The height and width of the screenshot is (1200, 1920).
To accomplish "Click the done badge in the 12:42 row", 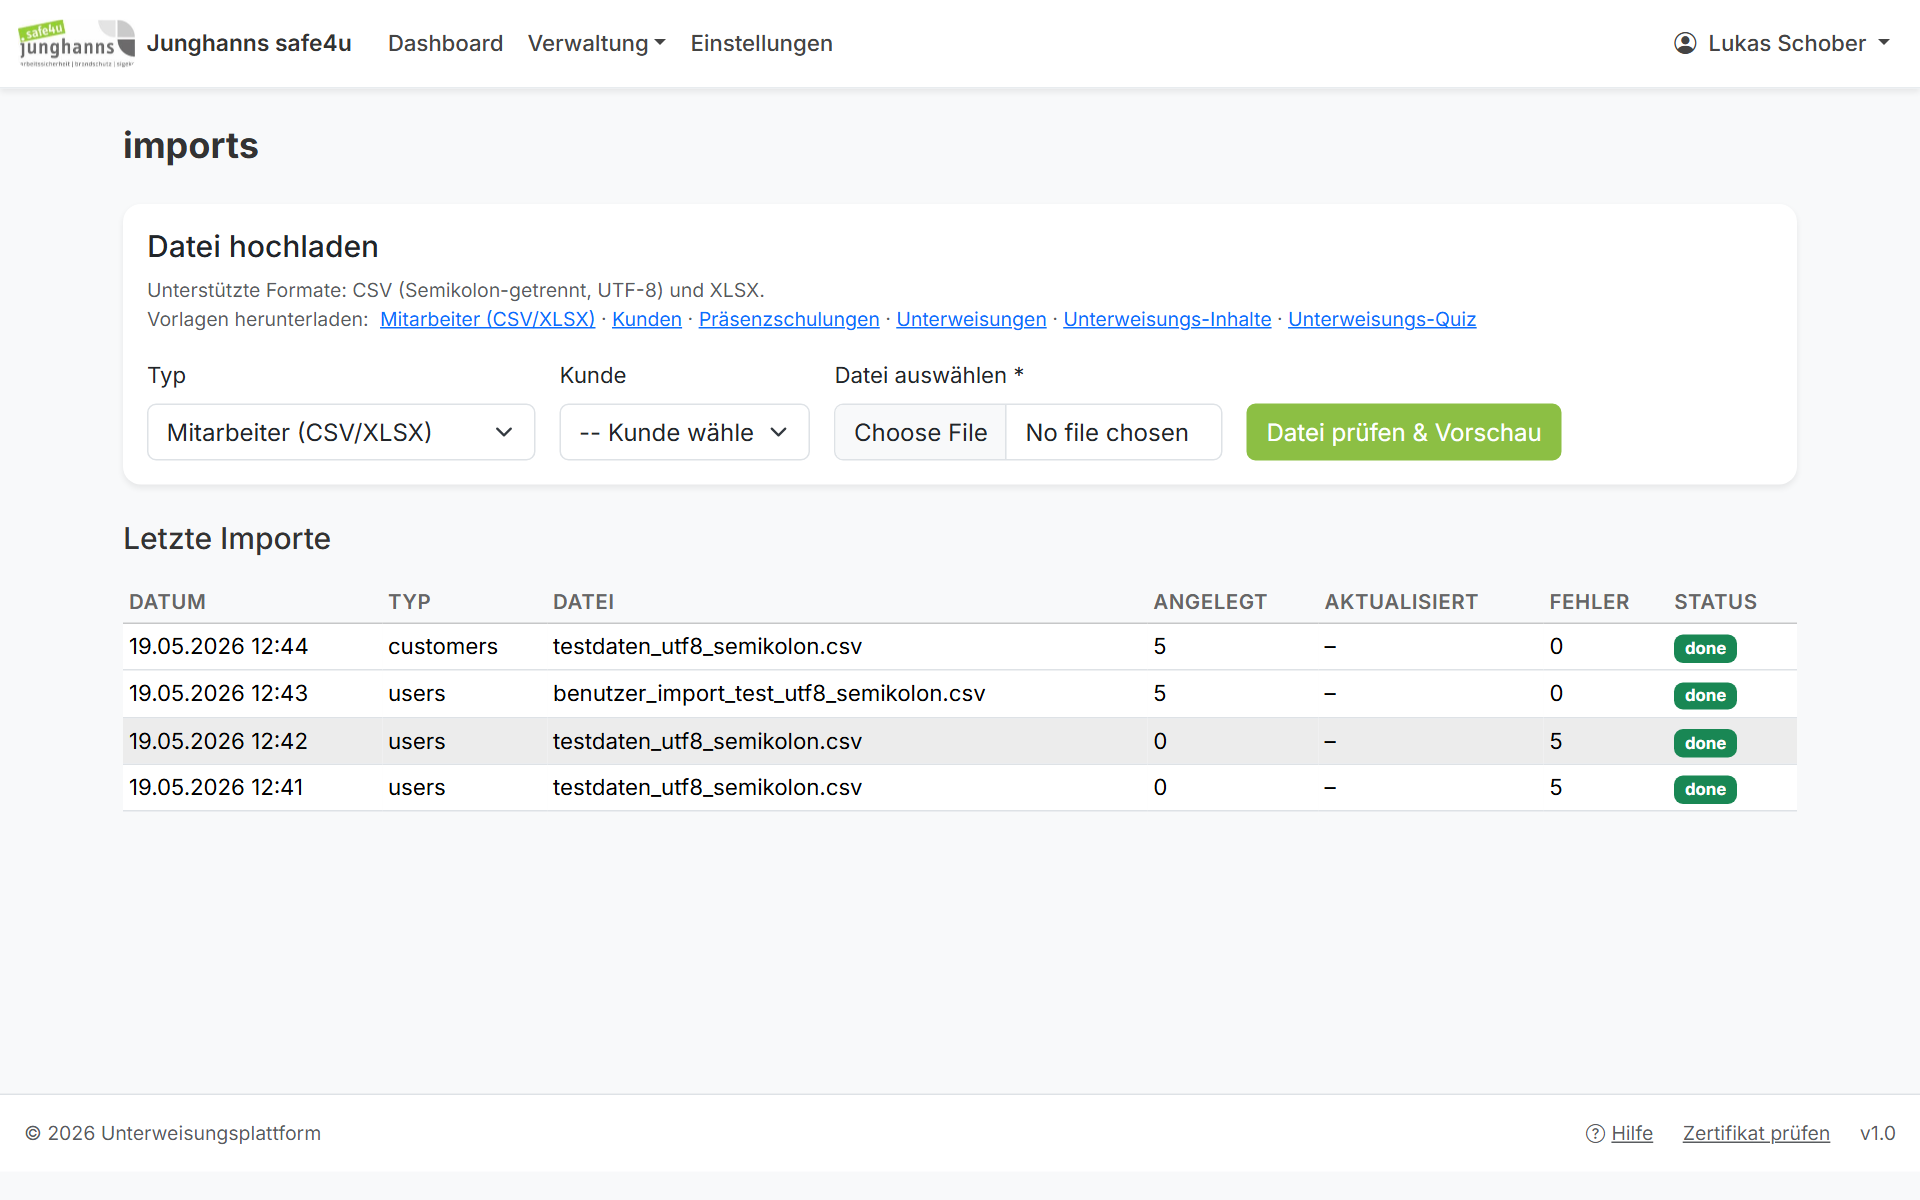I will coord(1705,743).
